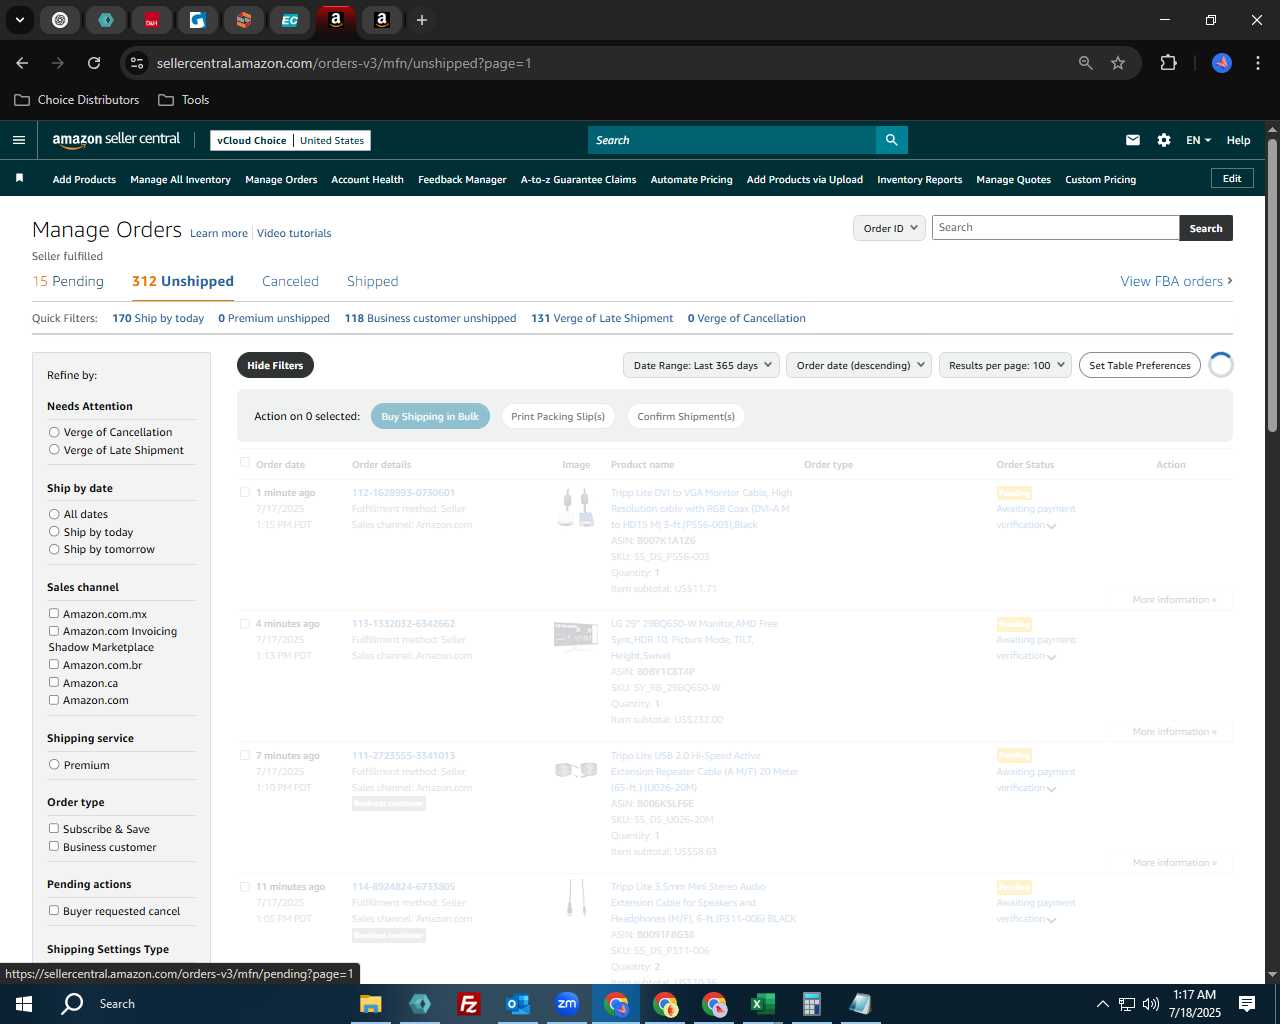This screenshot has height=1024, width=1280.
Task: Expand status details for order 111-2723555-3341013
Action: (1051, 789)
